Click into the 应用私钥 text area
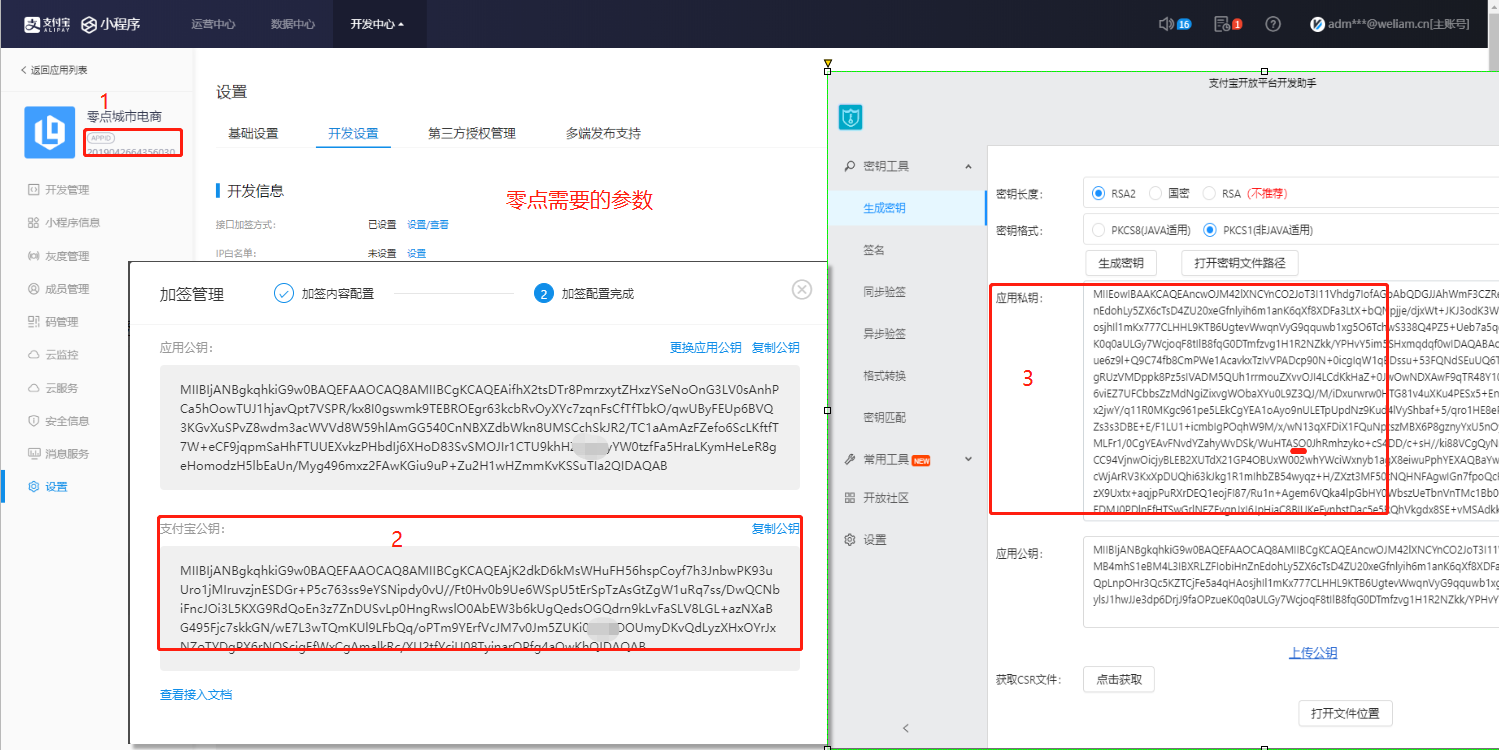 point(1291,402)
